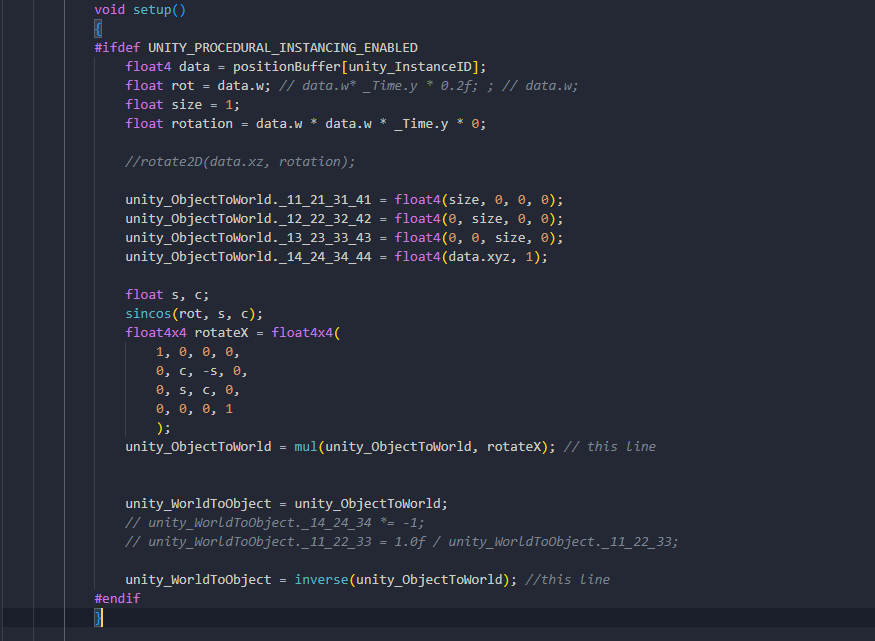The height and width of the screenshot is (641, 875).
Task: Click 'unity_ObjectToWorld._13_23_33_43' assignment
Action: [344, 237]
